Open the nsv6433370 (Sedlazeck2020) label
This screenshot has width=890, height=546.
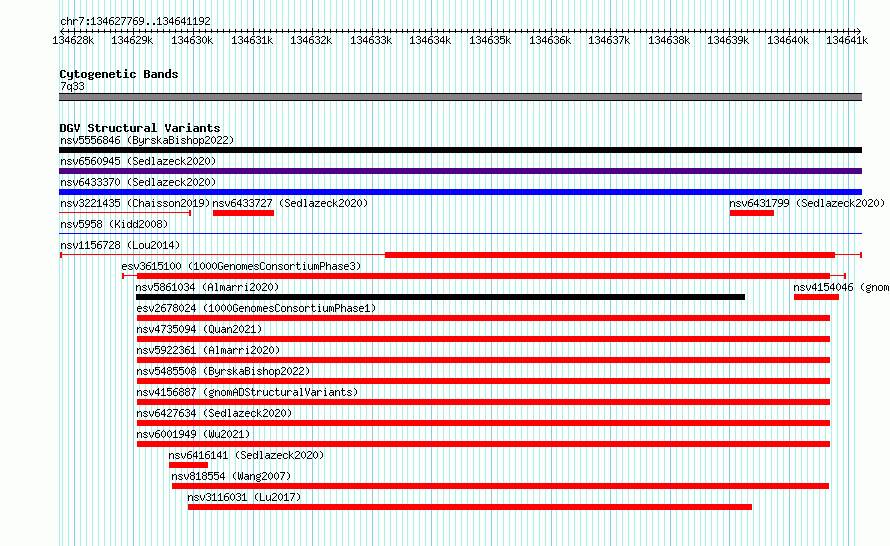point(138,182)
